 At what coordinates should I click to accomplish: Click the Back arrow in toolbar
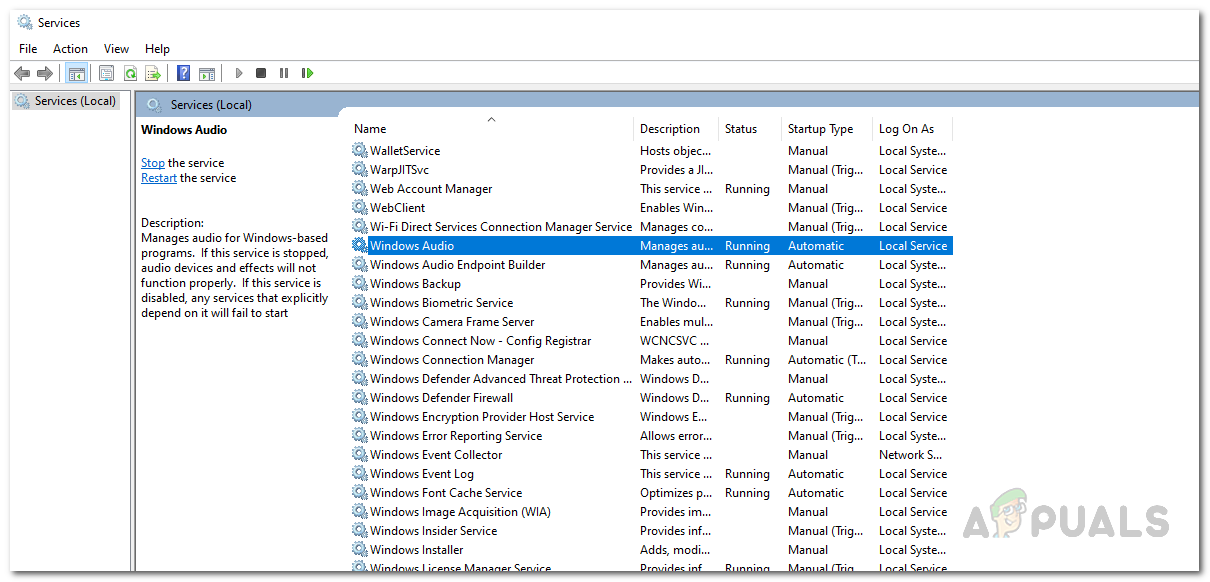[x=22, y=73]
